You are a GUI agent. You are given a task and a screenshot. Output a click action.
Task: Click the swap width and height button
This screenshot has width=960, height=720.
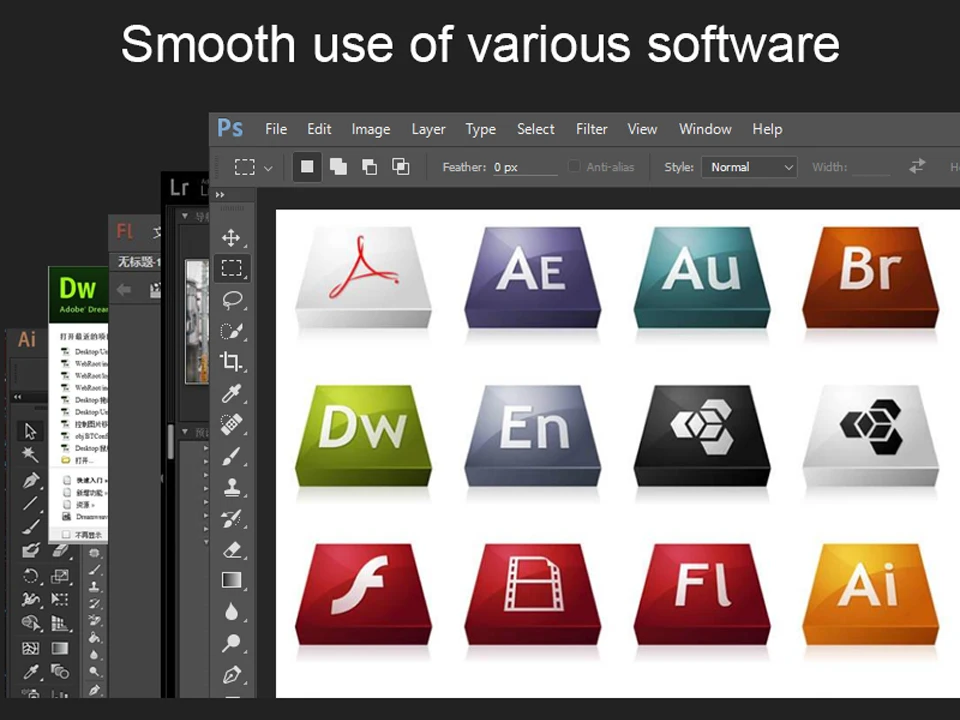(917, 167)
